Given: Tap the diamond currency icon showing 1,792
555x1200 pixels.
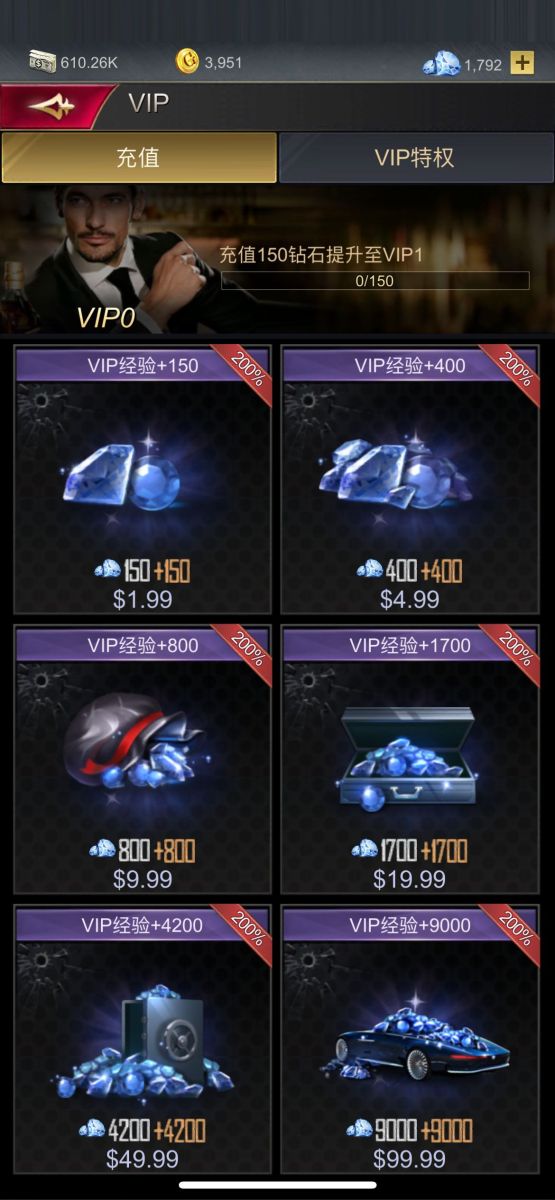Looking at the screenshot, I should tap(441, 64).
